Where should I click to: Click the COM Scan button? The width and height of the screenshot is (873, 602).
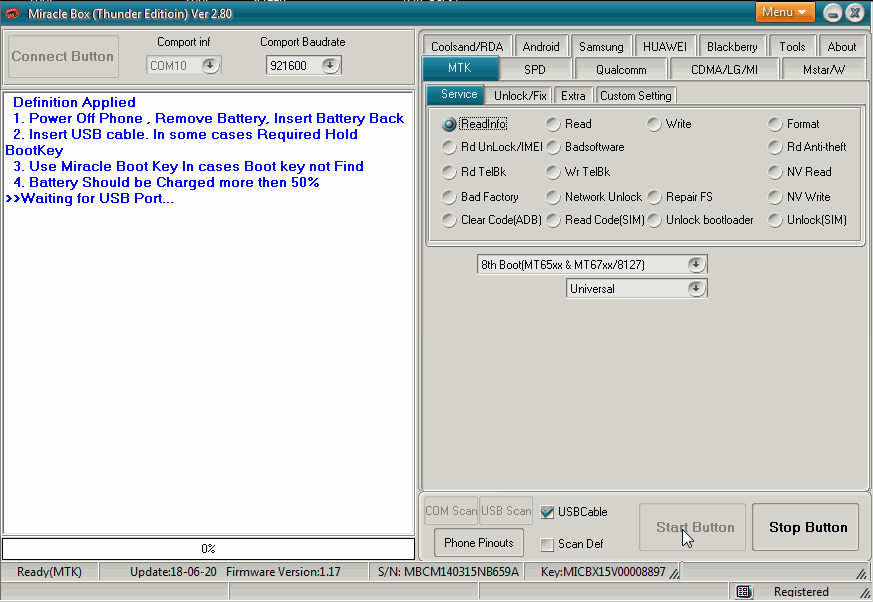(451, 511)
